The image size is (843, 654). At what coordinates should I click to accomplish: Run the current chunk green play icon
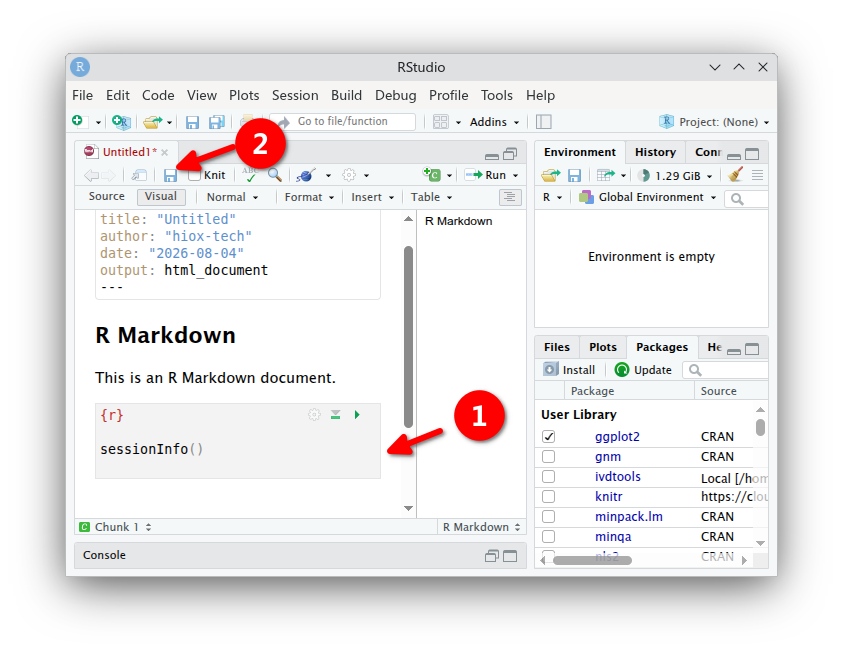[x=357, y=415]
